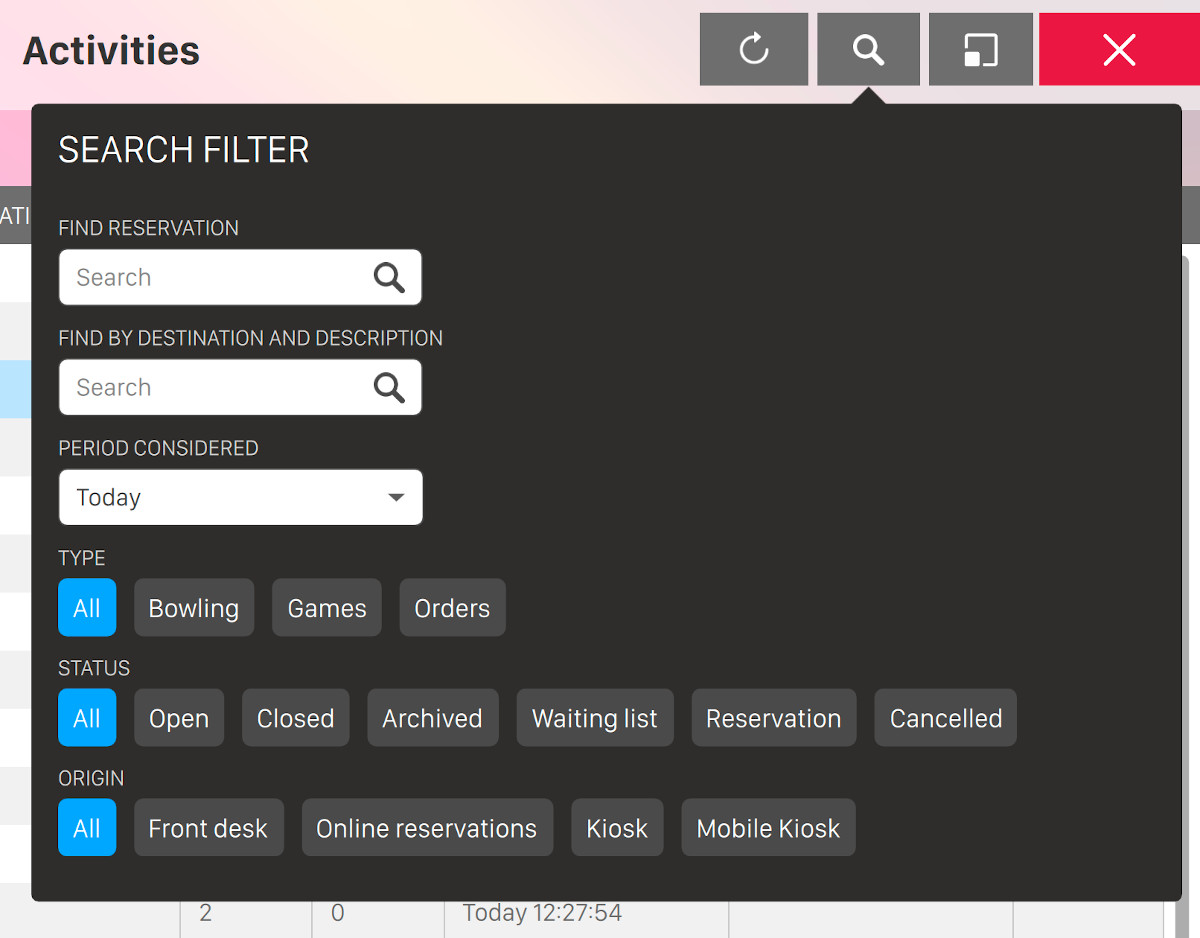Select the Bowling type filter
The image size is (1200, 938).
pyautogui.click(x=194, y=608)
